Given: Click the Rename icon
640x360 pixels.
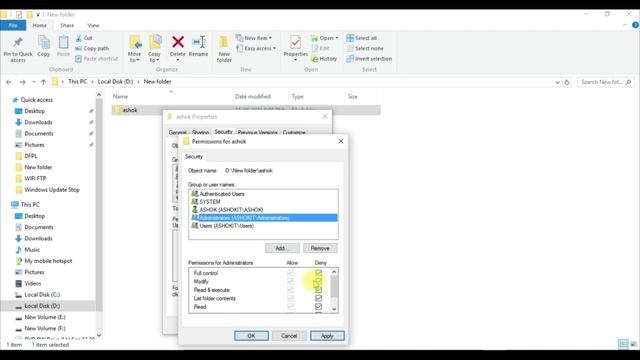Looking at the screenshot, I should click(x=199, y=42).
